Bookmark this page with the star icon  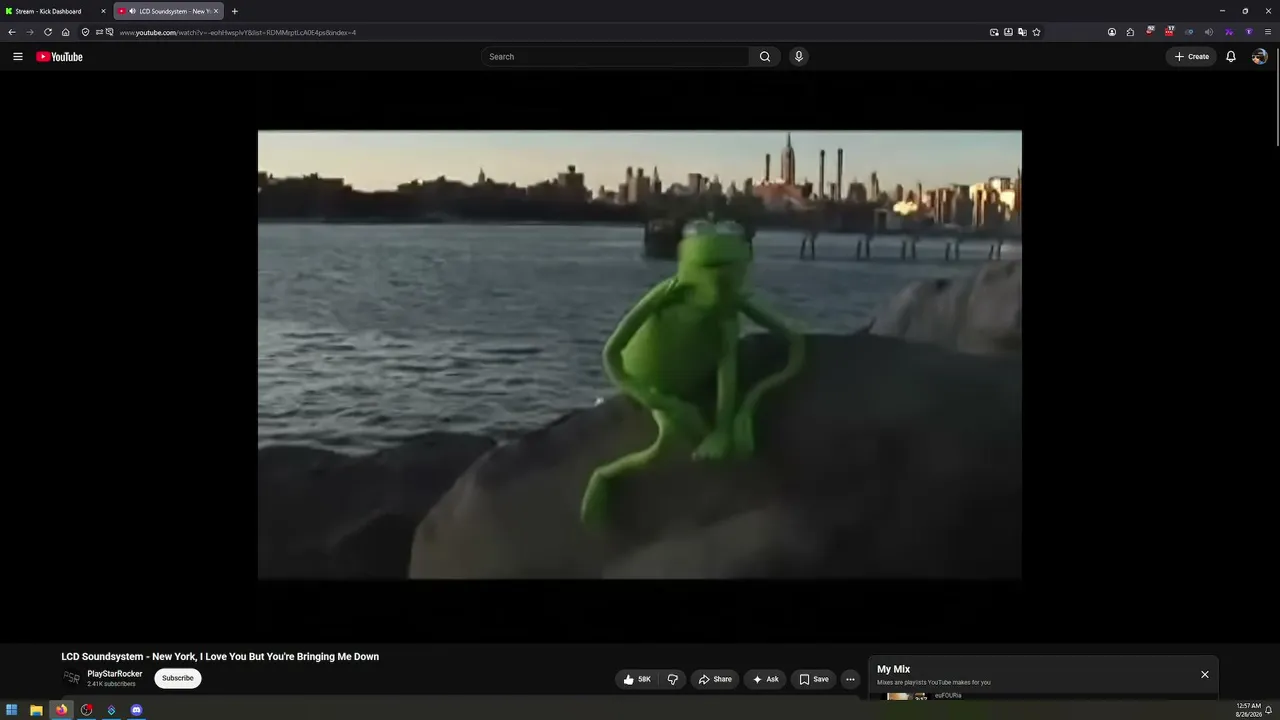pyautogui.click(x=1036, y=32)
